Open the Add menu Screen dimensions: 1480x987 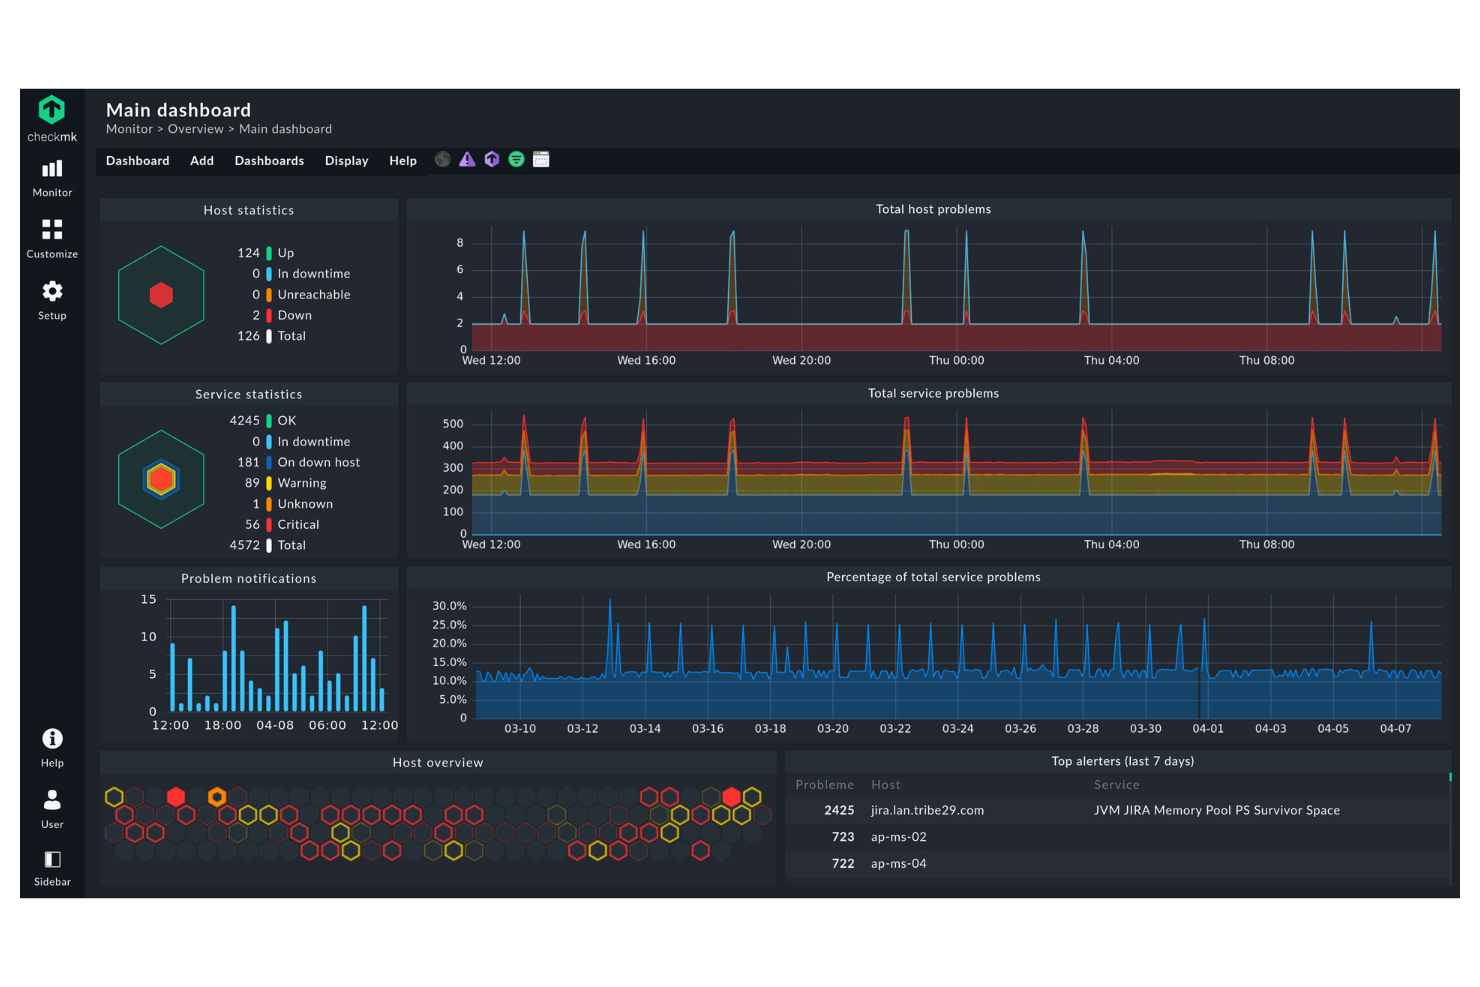click(201, 160)
